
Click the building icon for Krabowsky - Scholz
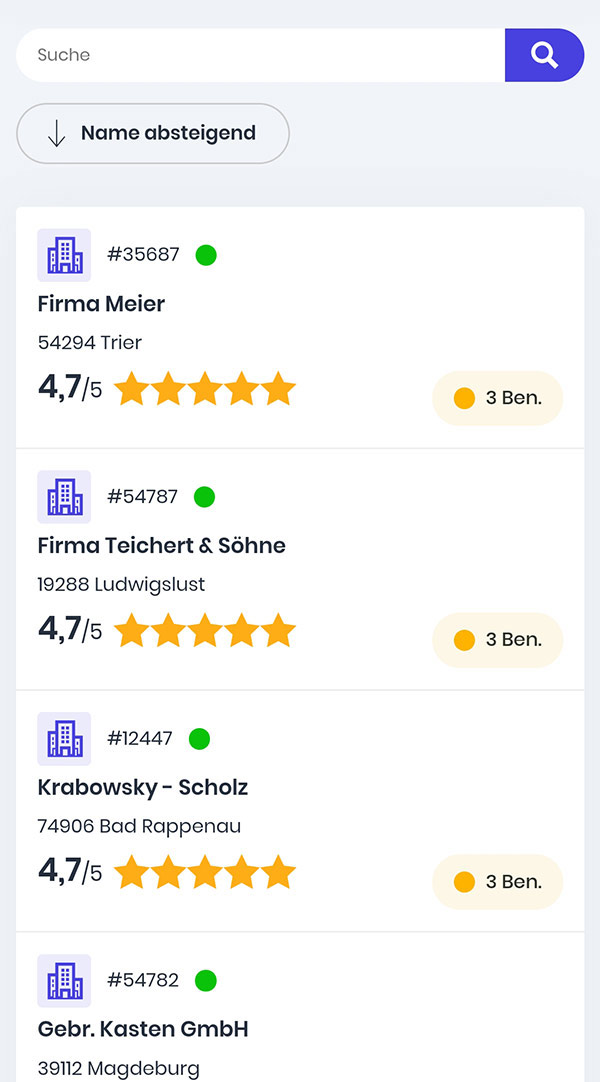click(x=64, y=739)
